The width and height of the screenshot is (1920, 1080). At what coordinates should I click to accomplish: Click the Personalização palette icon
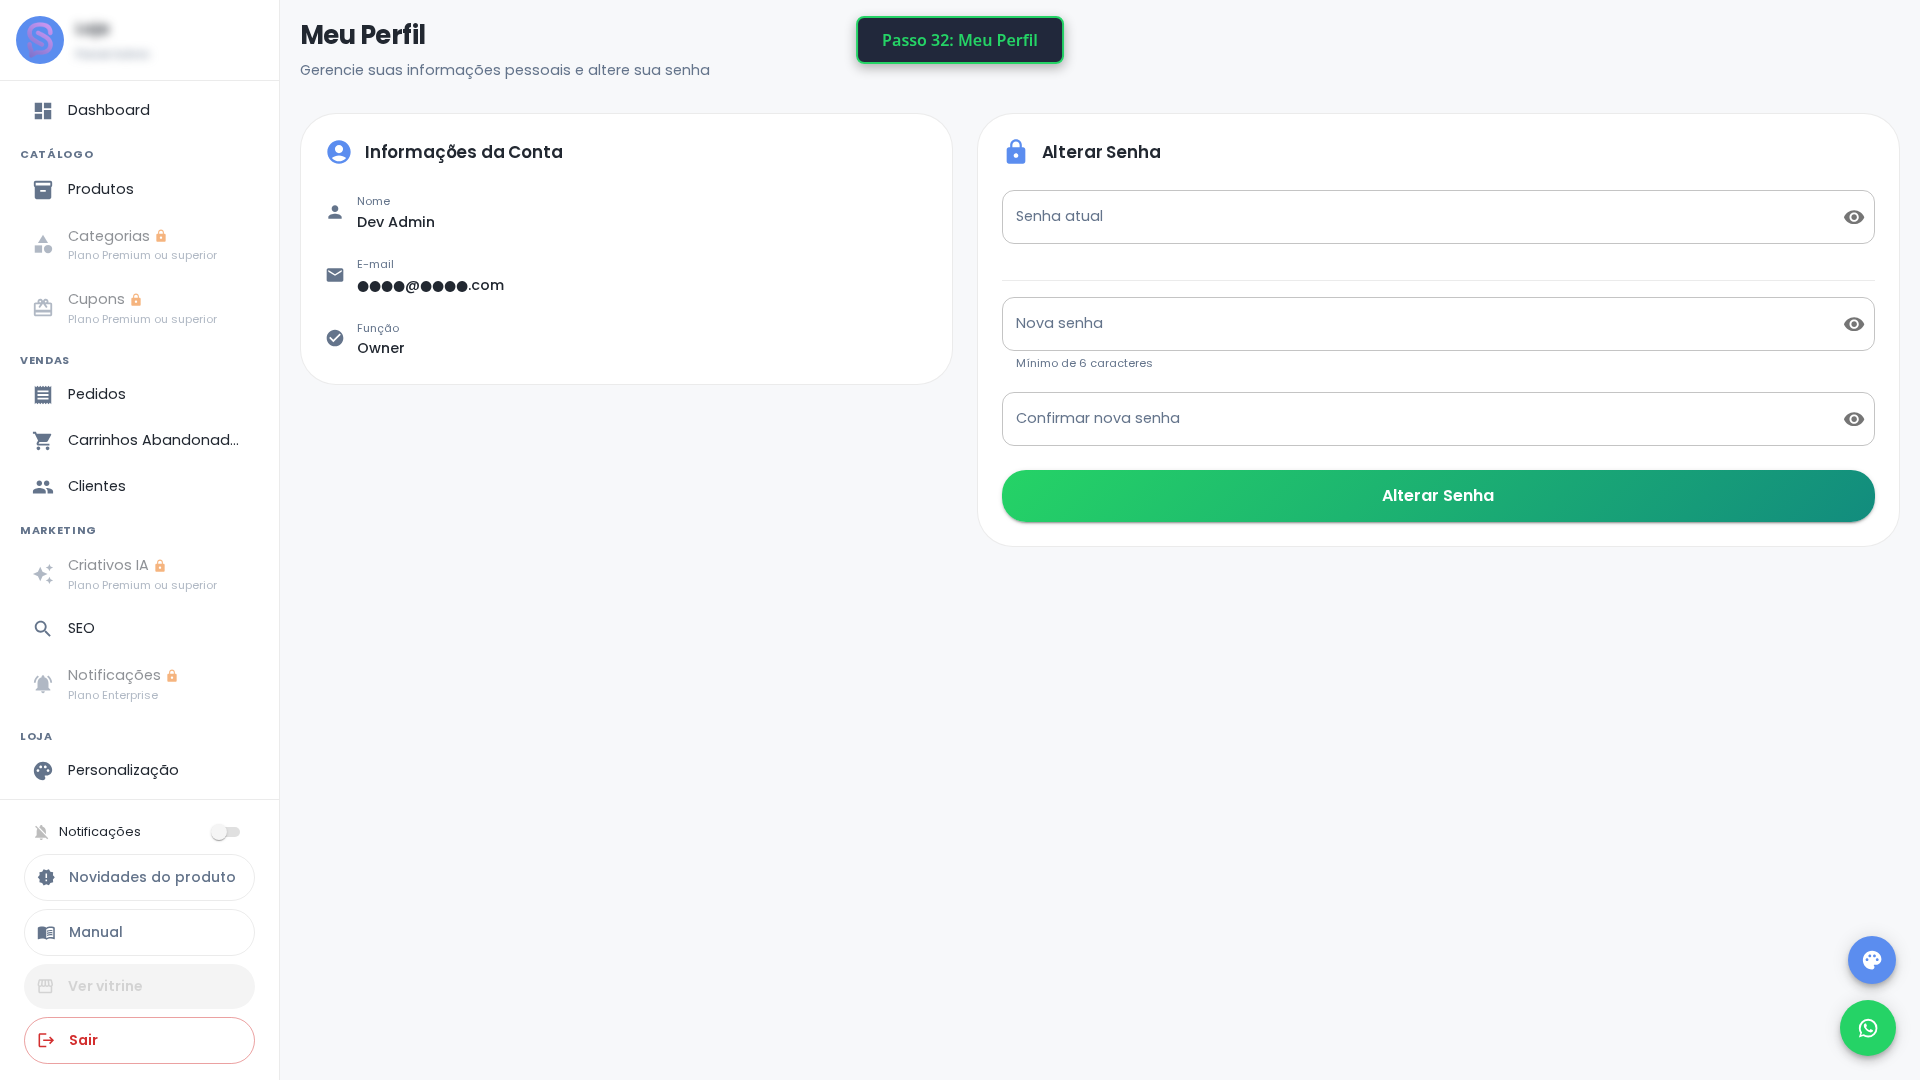pyautogui.click(x=43, y=771)
